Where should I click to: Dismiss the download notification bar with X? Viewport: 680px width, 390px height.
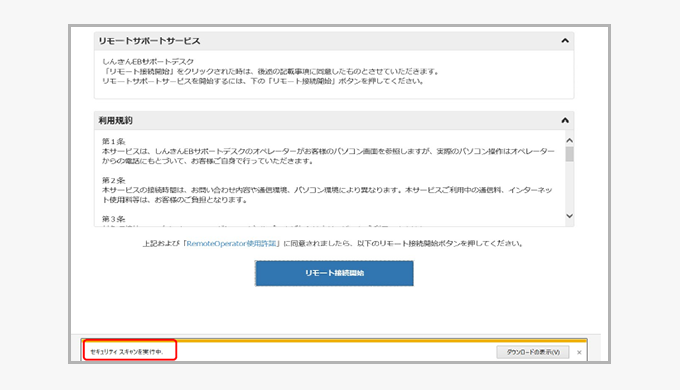[579, 353]
